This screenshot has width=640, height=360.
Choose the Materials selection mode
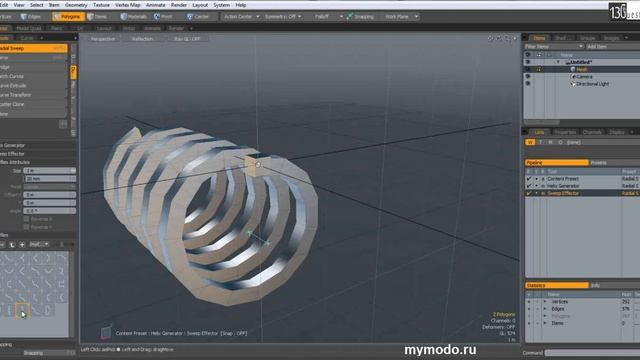click(x=133, y=17)
